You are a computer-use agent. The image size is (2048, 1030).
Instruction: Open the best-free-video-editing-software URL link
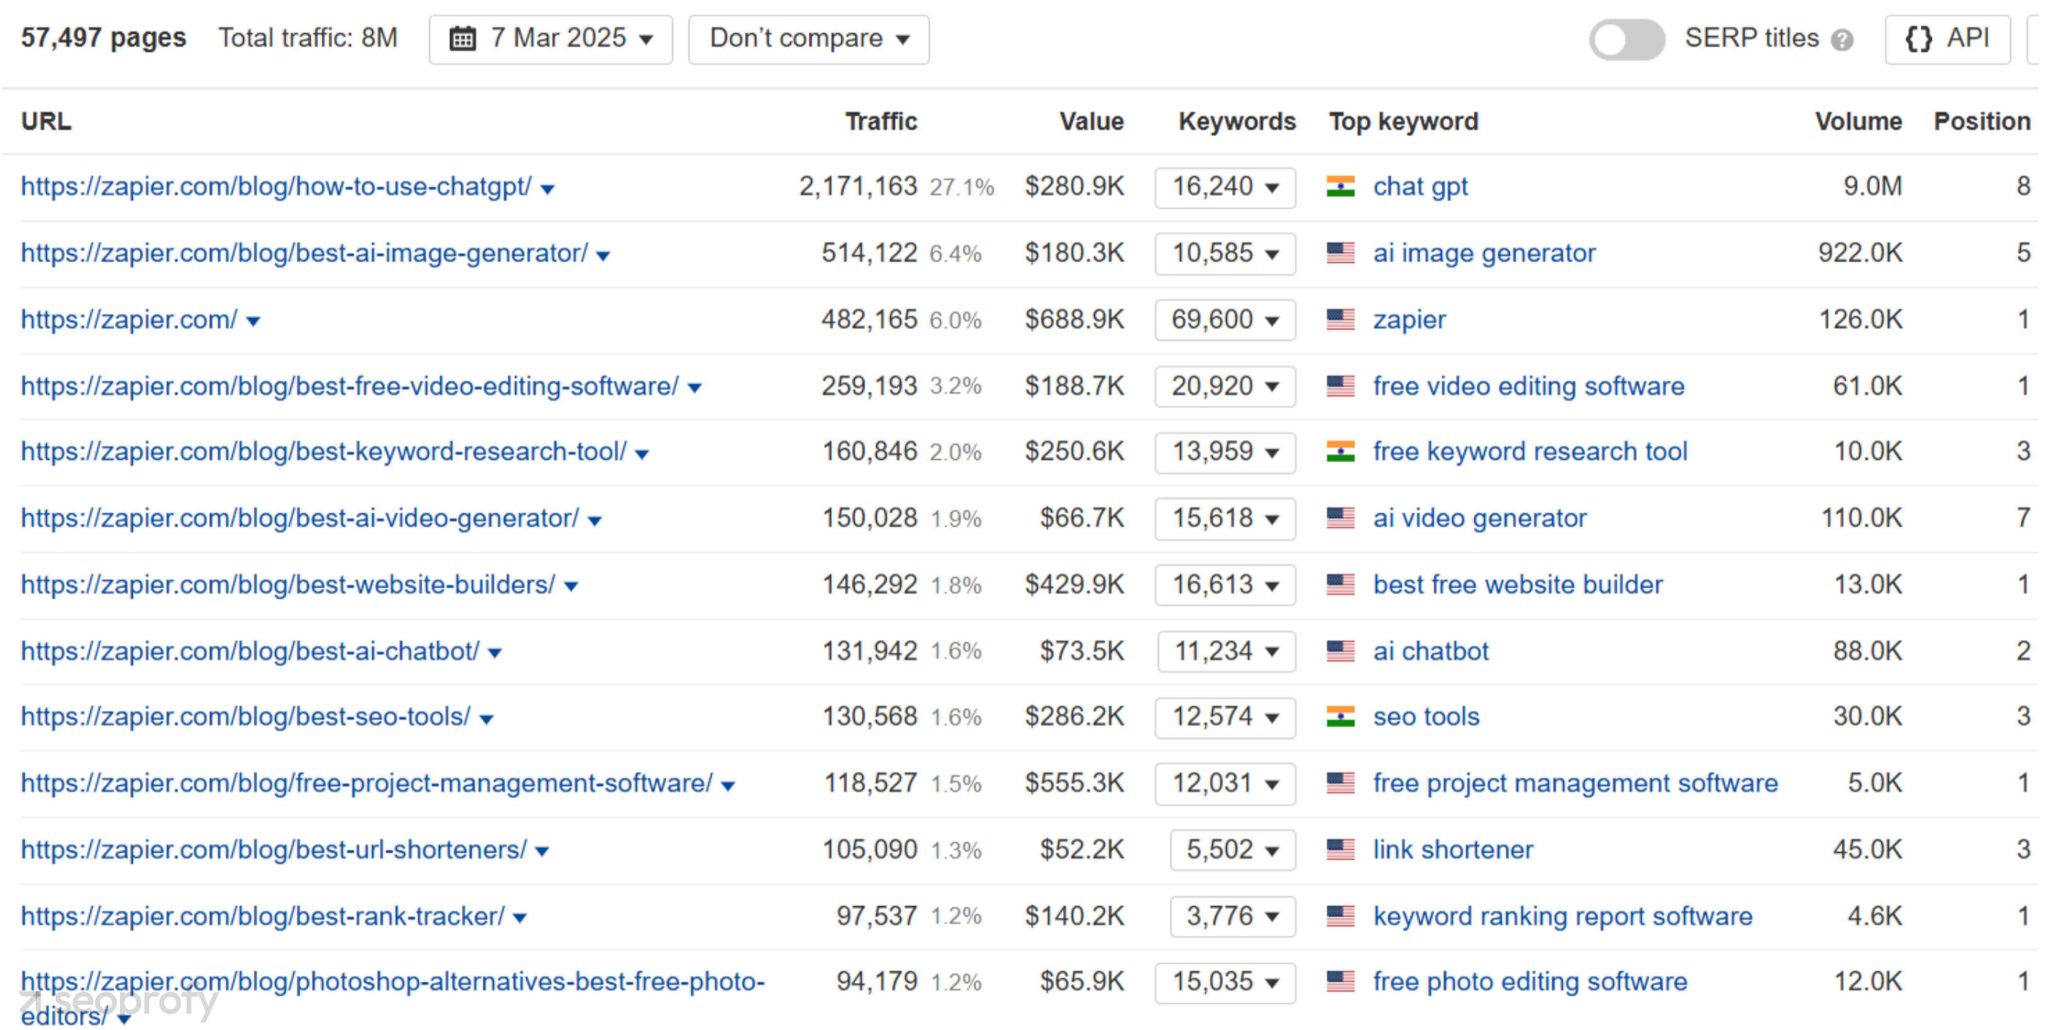(350, 386)
